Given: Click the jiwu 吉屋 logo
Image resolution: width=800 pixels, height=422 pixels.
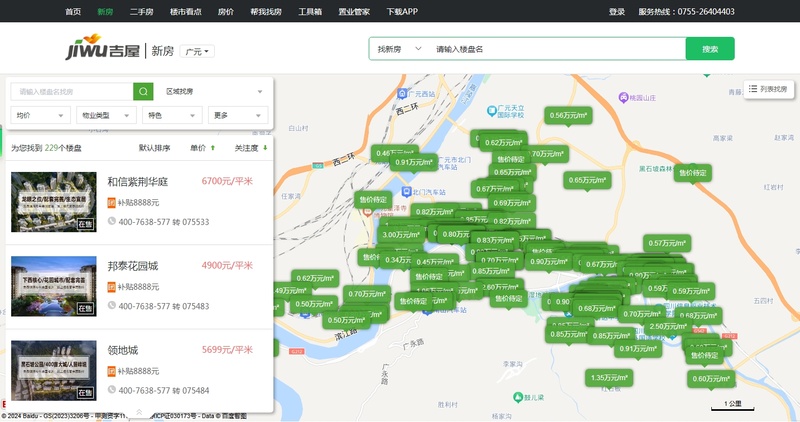Looking at the screenshot, I should [x=102, y=50].
